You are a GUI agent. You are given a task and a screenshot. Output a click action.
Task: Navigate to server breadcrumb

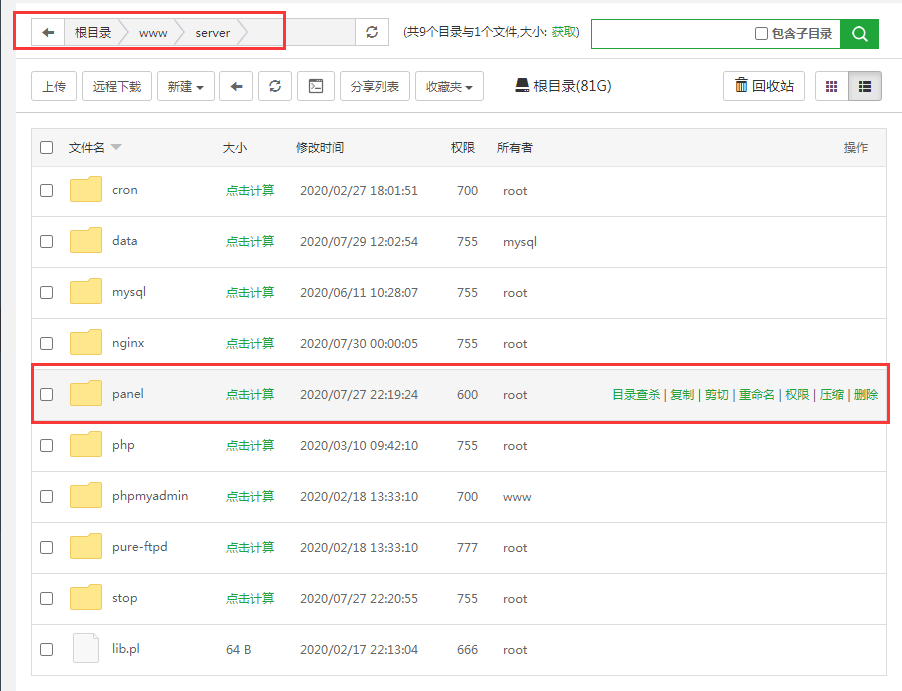[x=213, y=33]
